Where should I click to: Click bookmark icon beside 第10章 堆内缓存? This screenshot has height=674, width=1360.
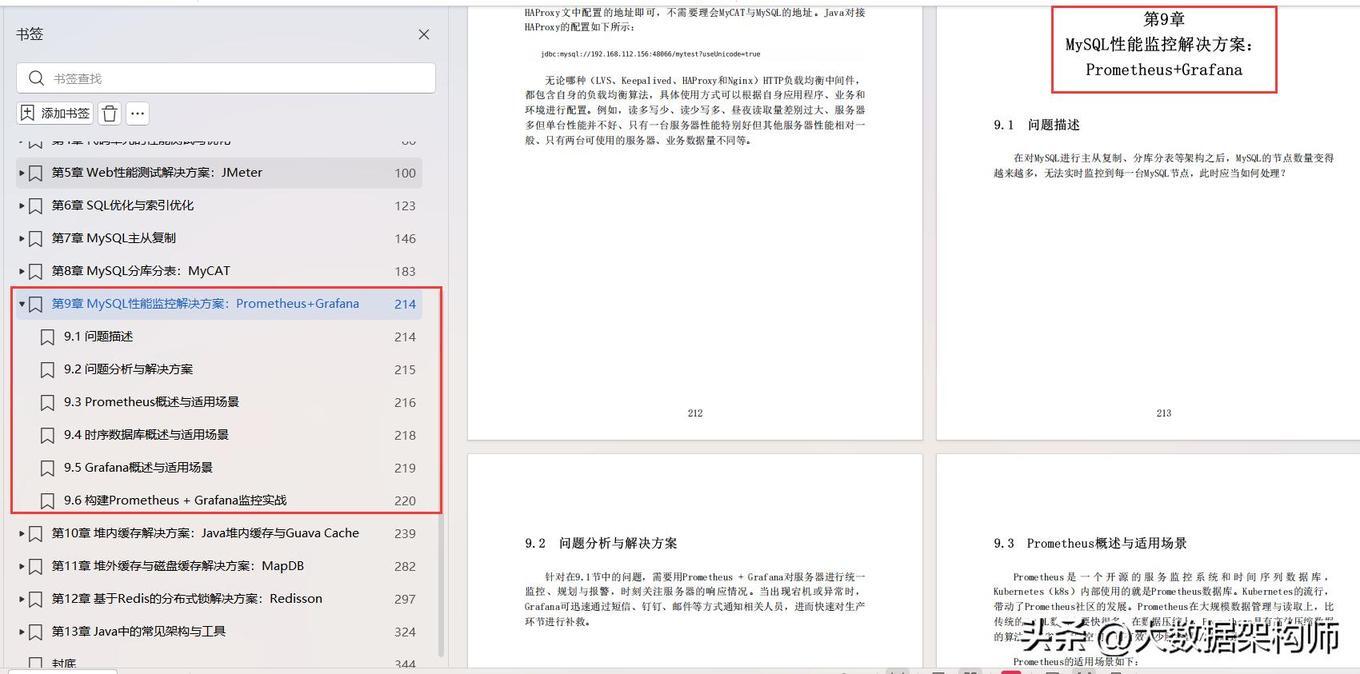36,534
